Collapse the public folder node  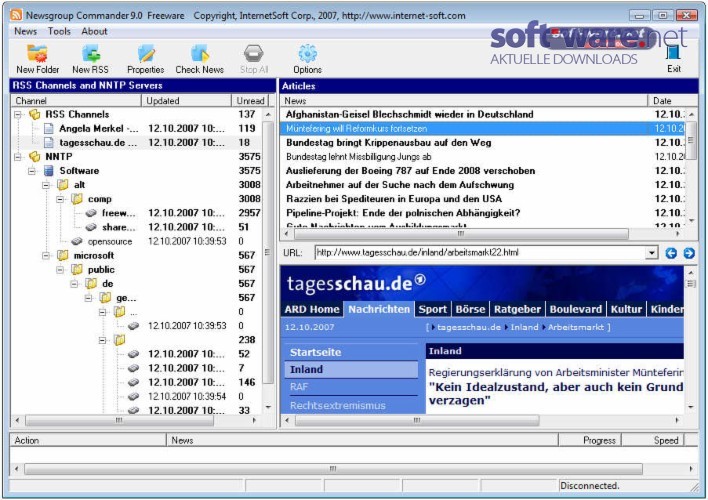coord(60,270)
